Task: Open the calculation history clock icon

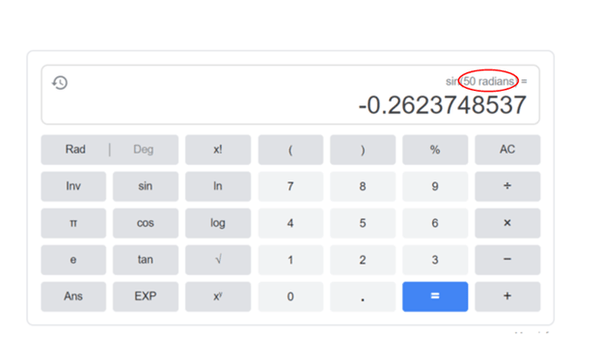Action: point(60,83)
